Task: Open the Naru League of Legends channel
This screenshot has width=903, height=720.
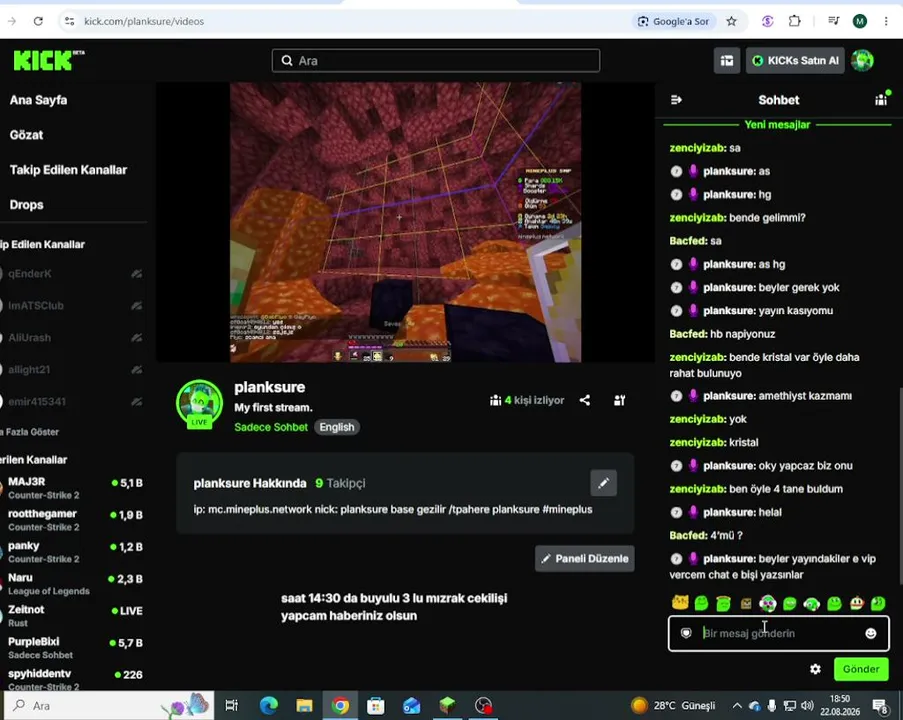Action: (x=71, y=583)
